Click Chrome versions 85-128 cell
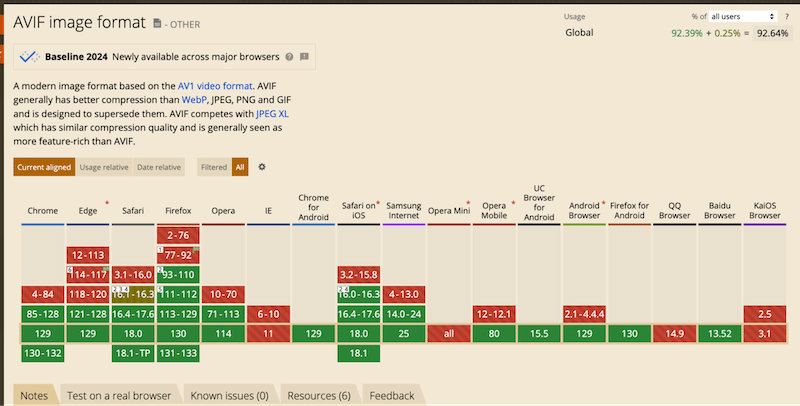Image resolution: width=800 pixels, height=406 pixels. (x=43, y=314)
